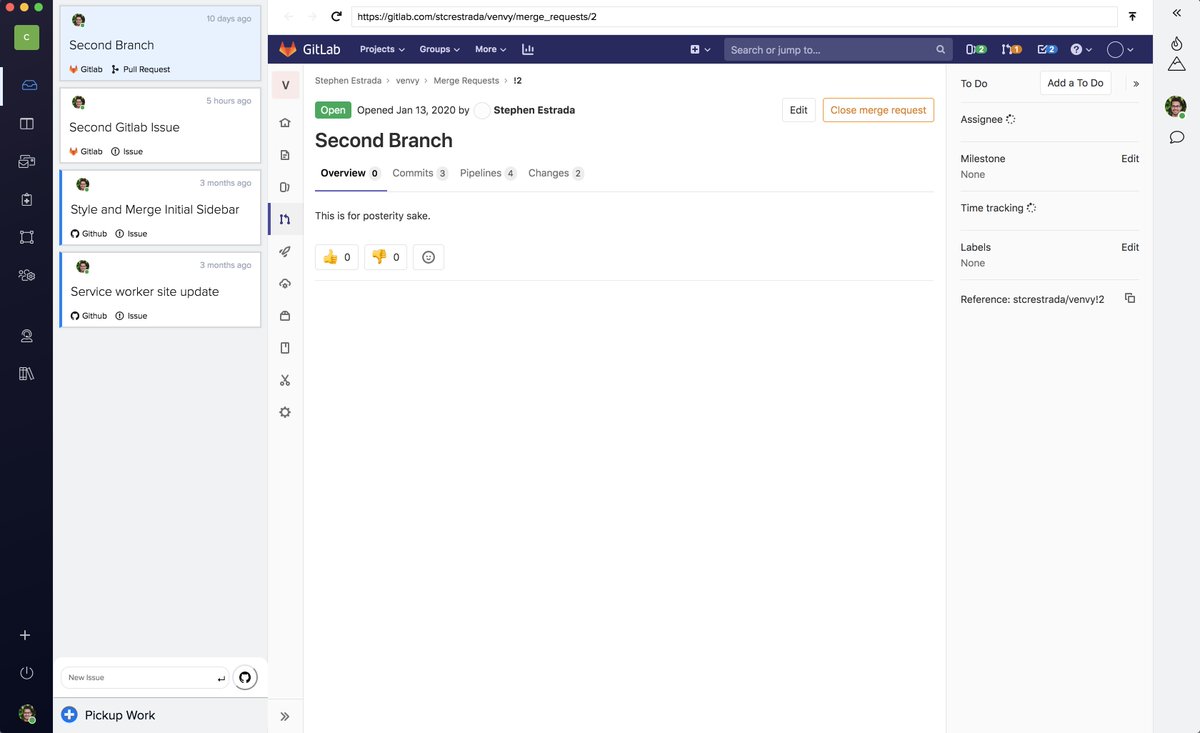
Task: Open the green C workspace badge
Action: 26,37
